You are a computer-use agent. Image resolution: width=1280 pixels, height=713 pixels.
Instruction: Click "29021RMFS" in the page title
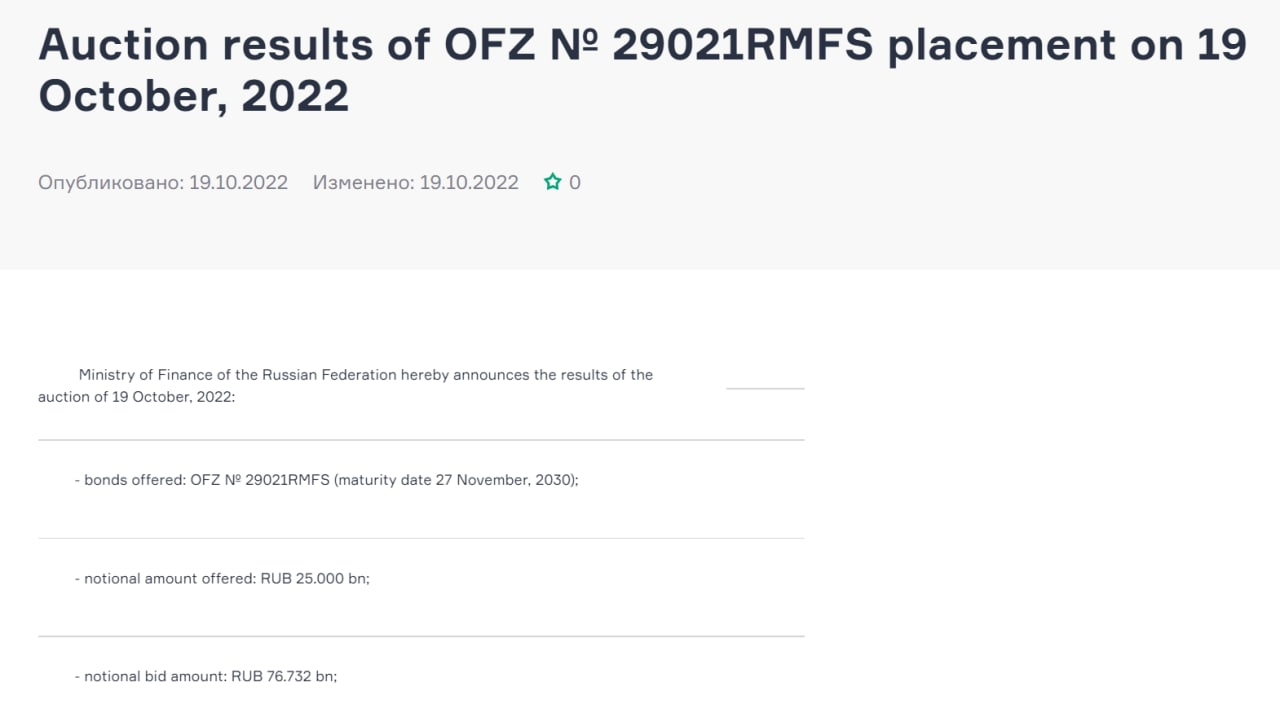743,45
